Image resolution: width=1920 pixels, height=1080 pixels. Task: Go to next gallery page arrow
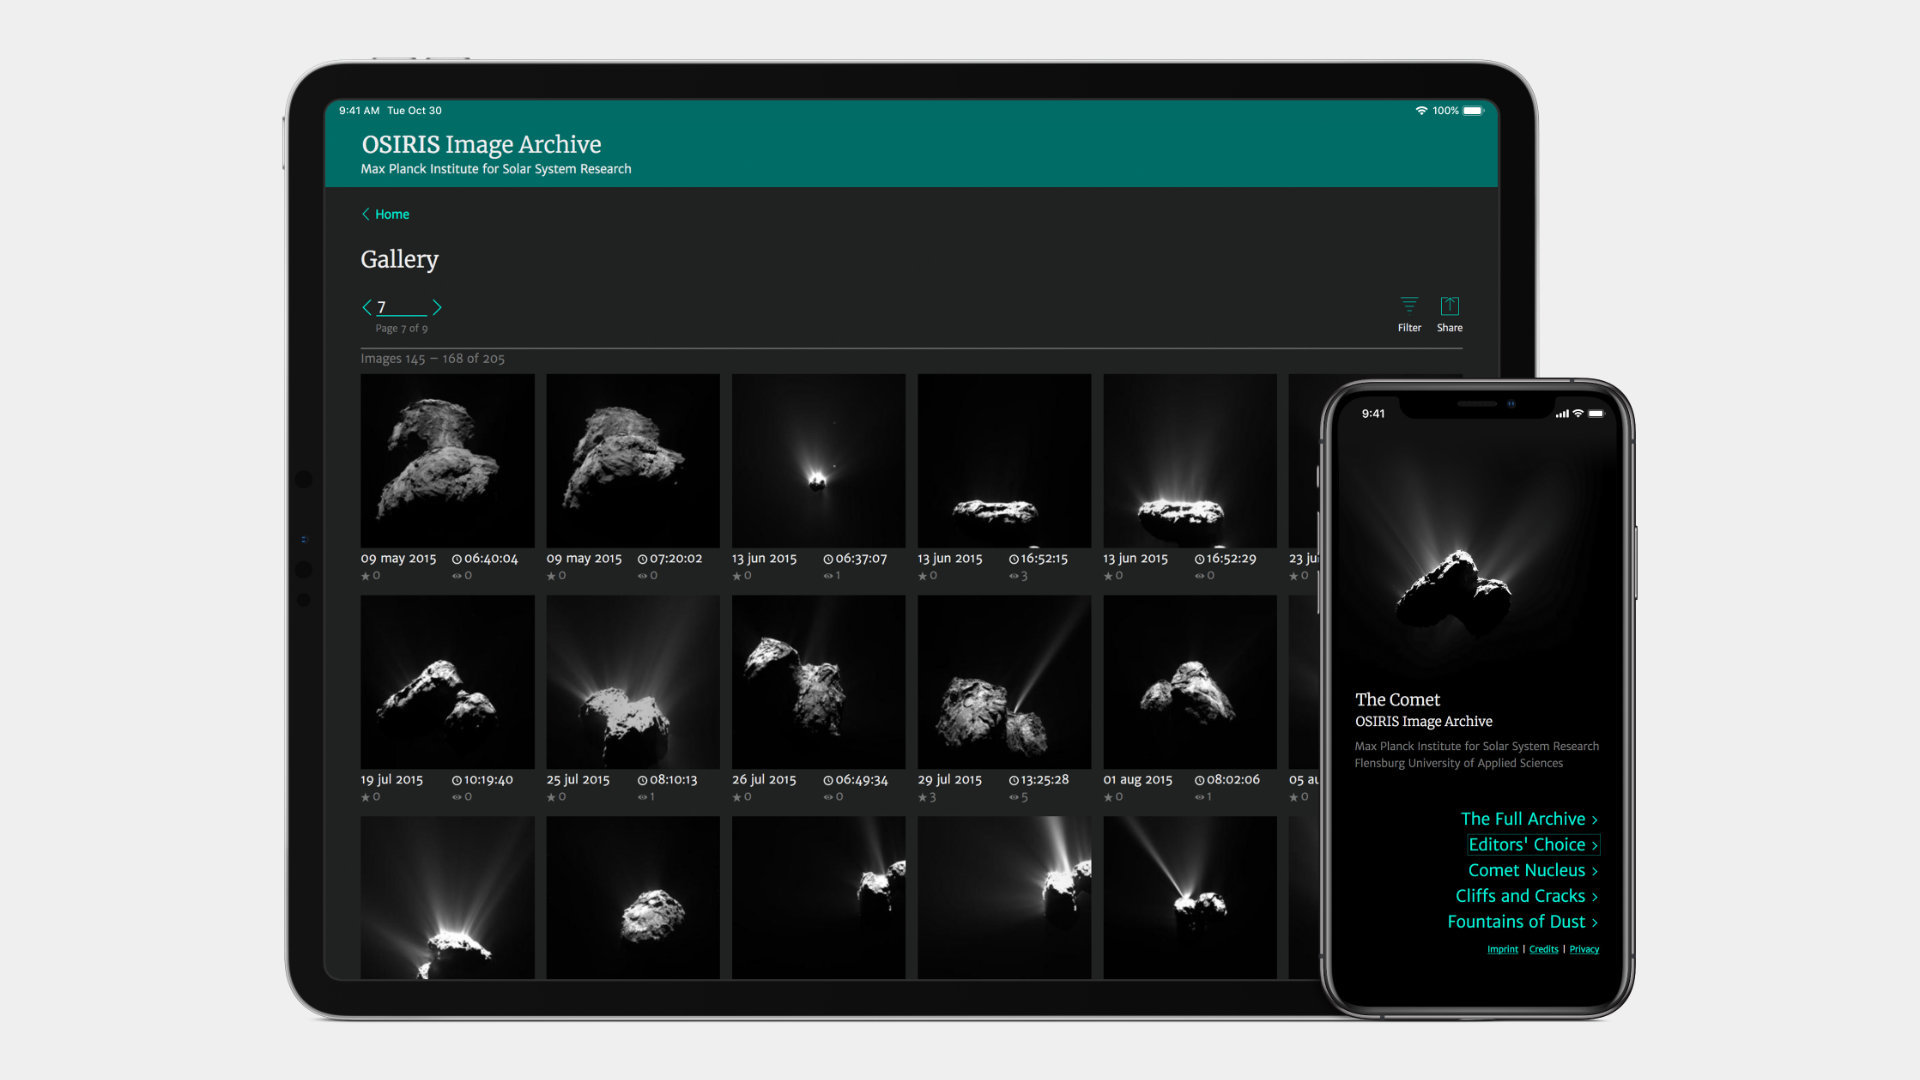(437, 307)
